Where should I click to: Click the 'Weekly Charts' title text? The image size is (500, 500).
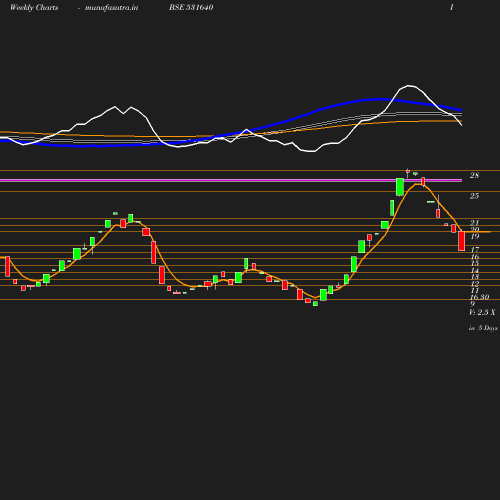tap(34, 8)
